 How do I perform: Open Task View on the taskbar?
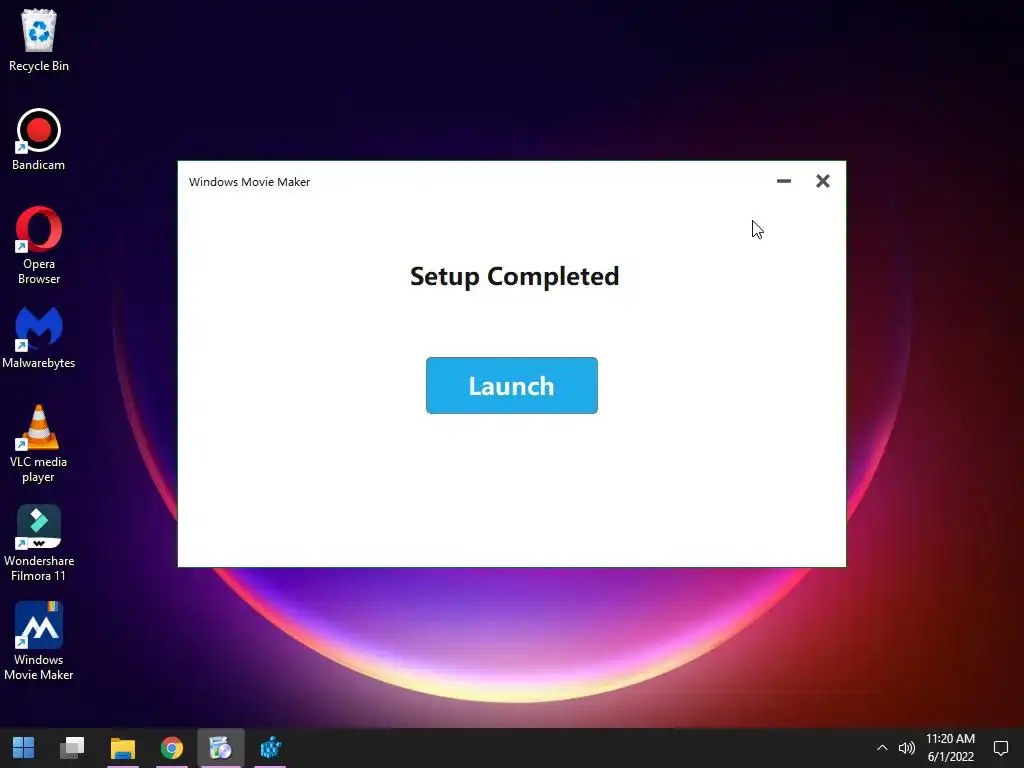(x=72, y=748)
